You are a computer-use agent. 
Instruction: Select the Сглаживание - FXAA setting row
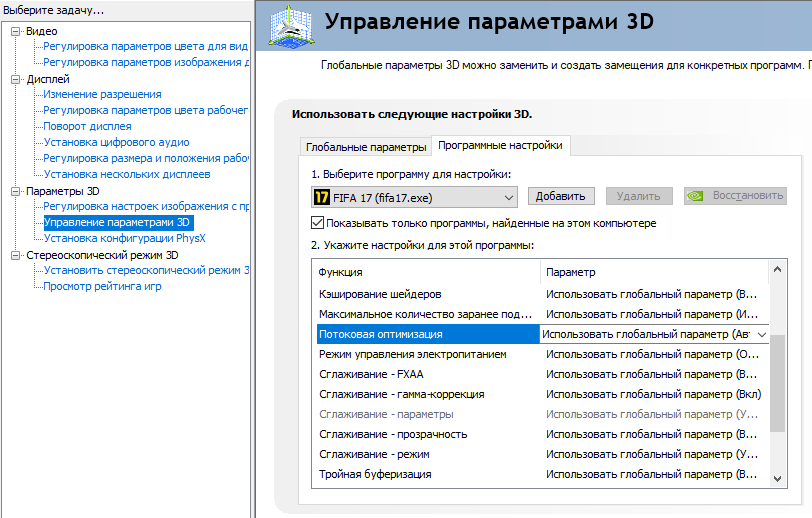(372, 374)
